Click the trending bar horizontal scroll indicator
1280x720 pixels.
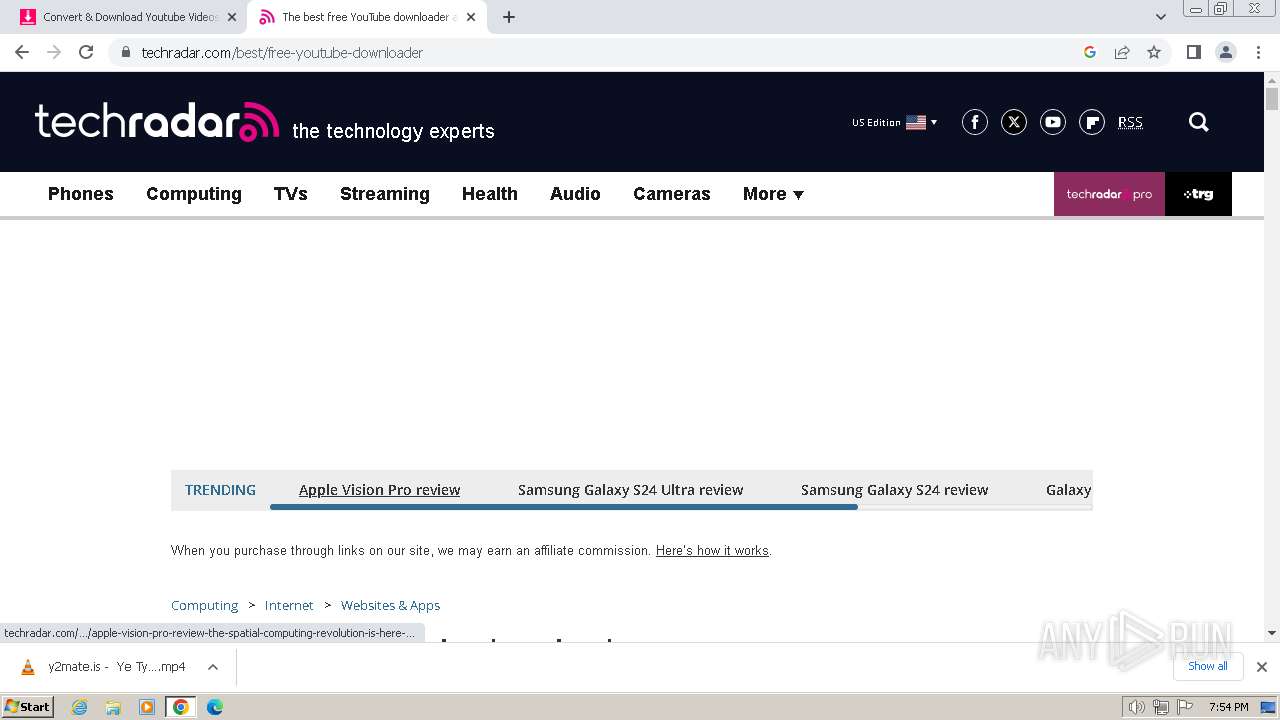tap(564, 507)
